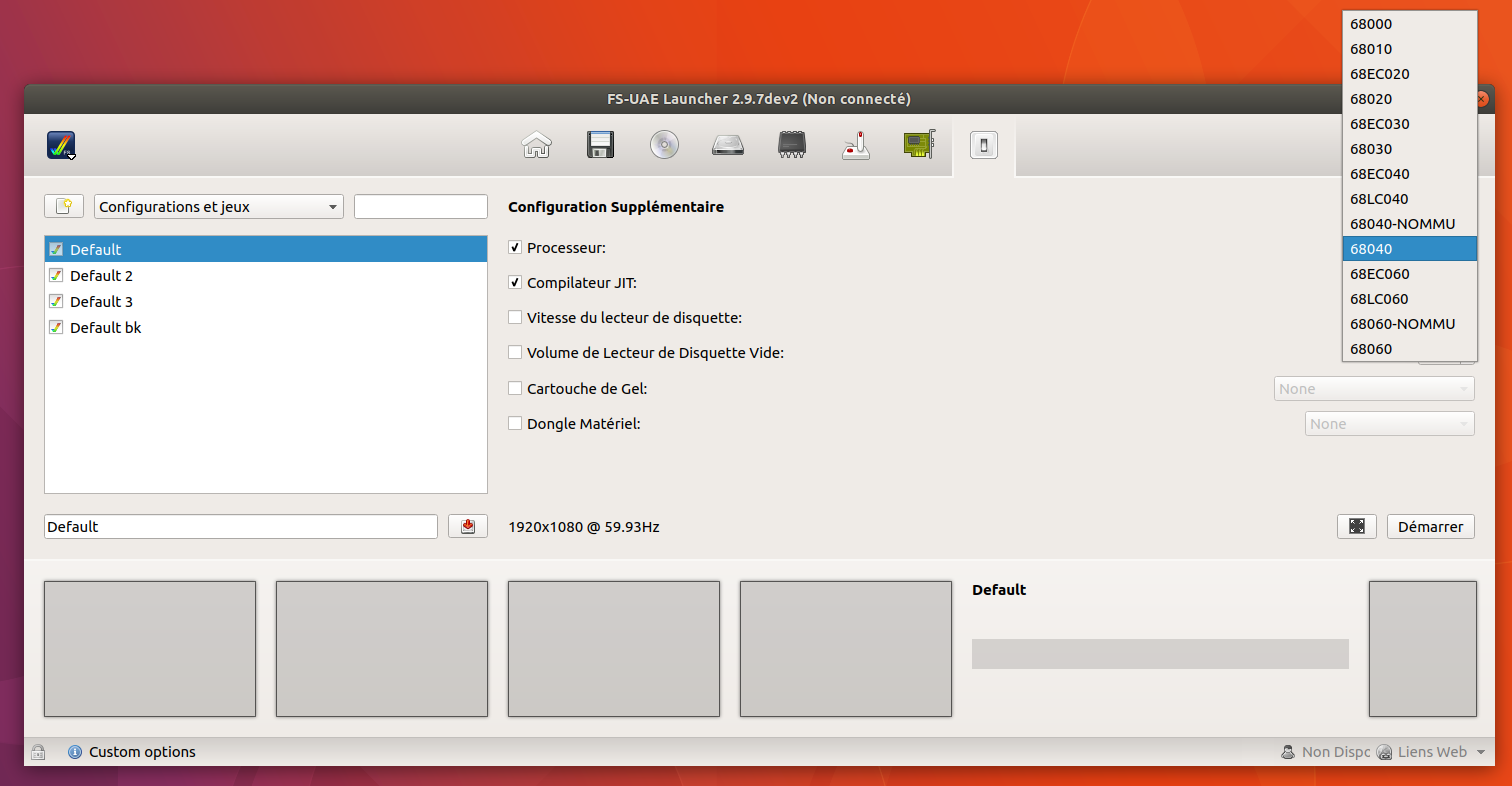Screen dimensions: 1512x786
Task: Enable Vitesse du lecteur de disquette checkbox
Action: click(515, 317)
